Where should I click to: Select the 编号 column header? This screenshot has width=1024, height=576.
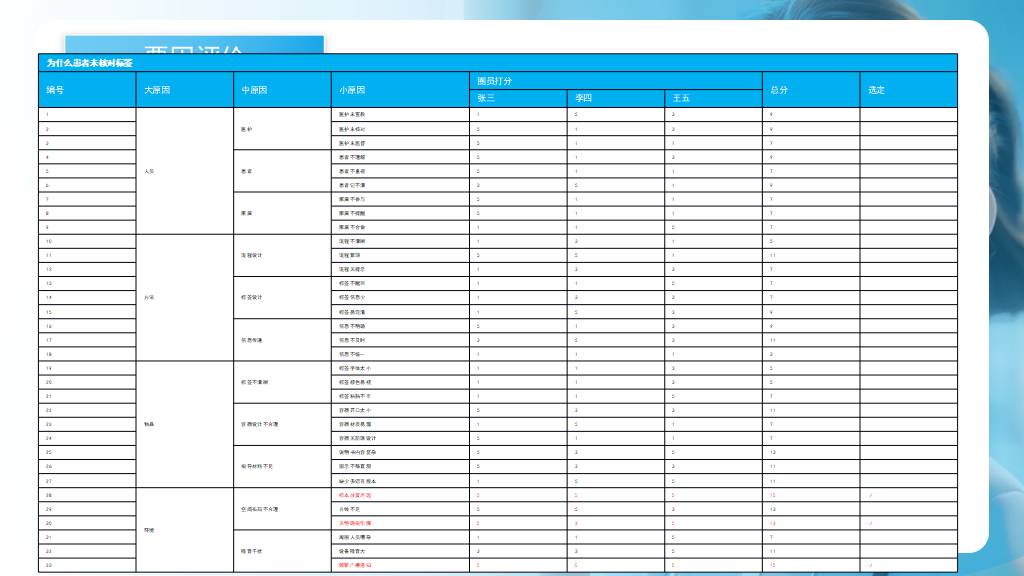pyautogui.click(x=55, y=90)
